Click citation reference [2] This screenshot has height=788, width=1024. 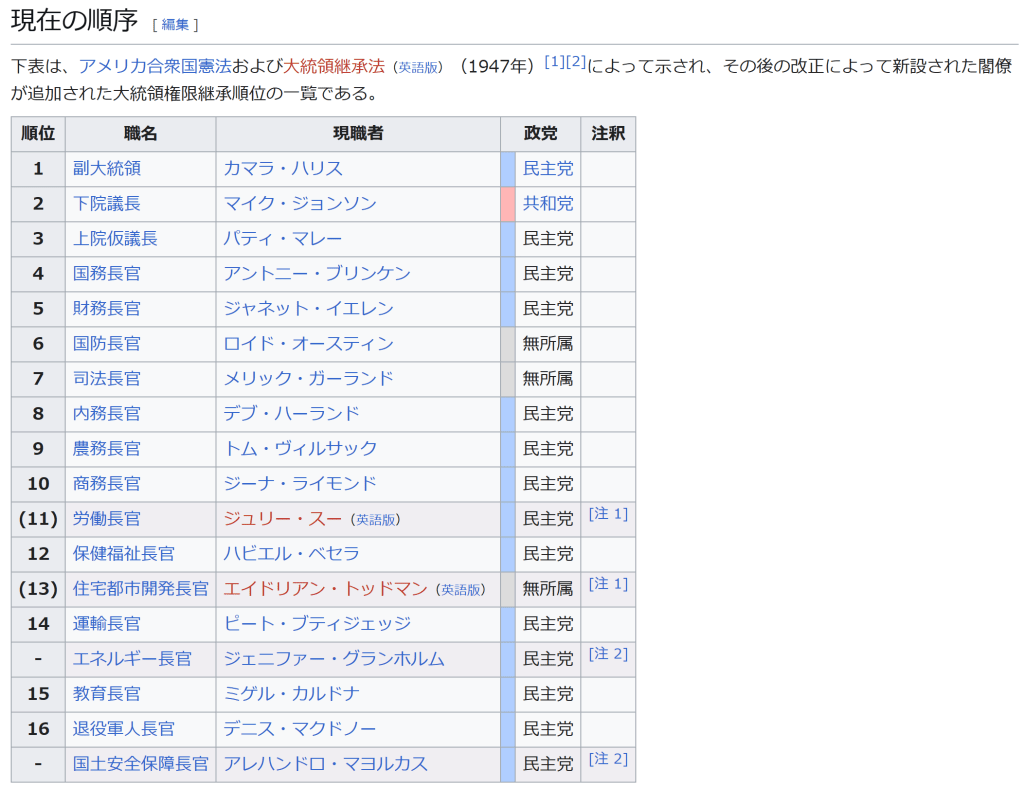(575, 62)
